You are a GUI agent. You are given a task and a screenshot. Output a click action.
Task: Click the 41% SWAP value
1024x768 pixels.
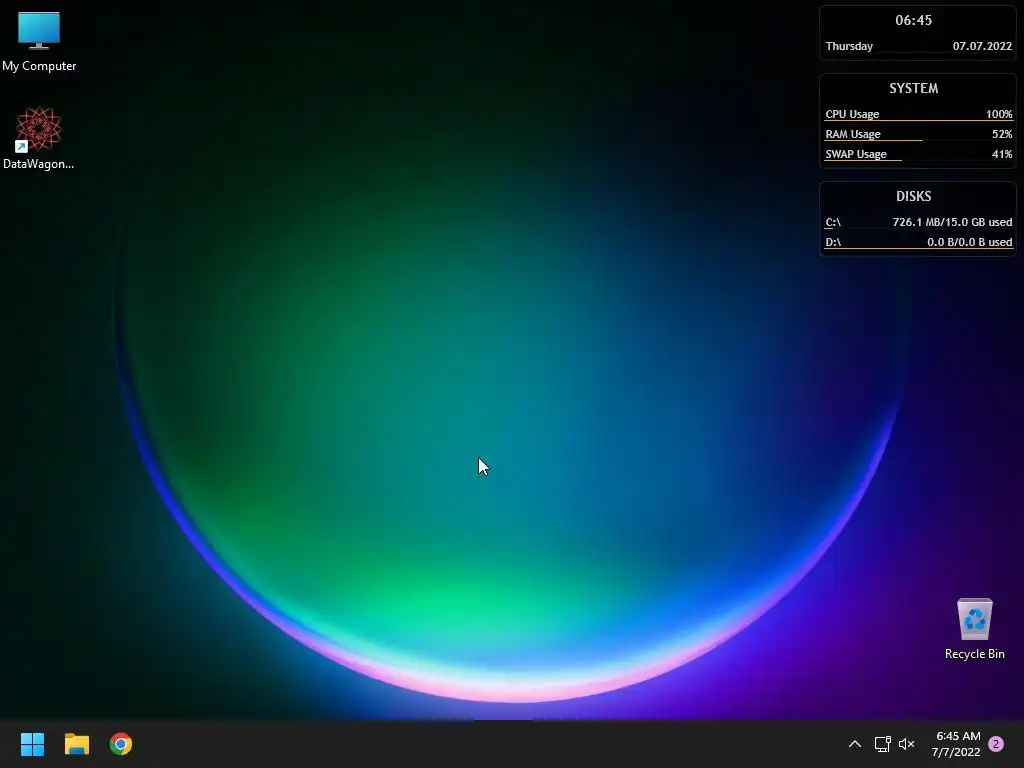pyautogui.click(x=1002, y=154)
